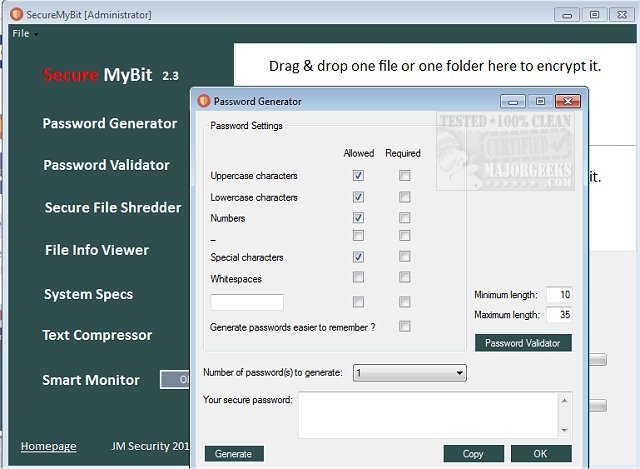Viewport: 640px width, 469px height.
Task: Click the custom characters text box
Action: point(247,302)
